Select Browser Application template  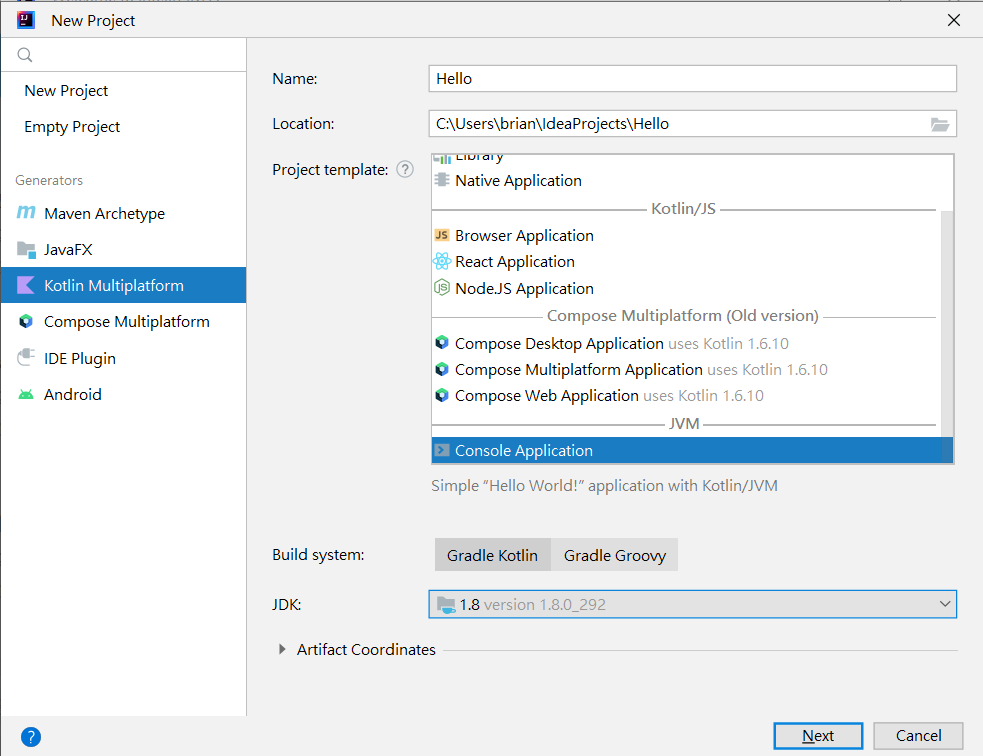(686, 236)
